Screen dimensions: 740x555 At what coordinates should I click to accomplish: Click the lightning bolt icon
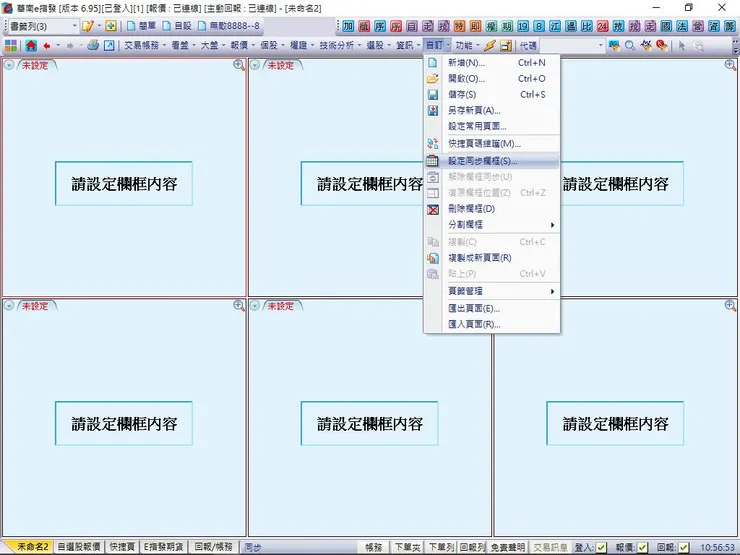tap(490, 46)
